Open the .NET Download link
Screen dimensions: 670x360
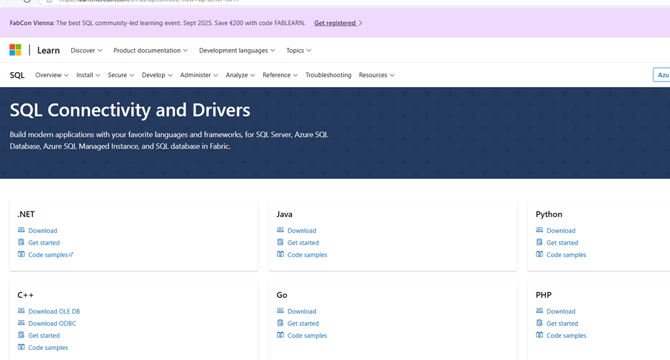(43, 231)
